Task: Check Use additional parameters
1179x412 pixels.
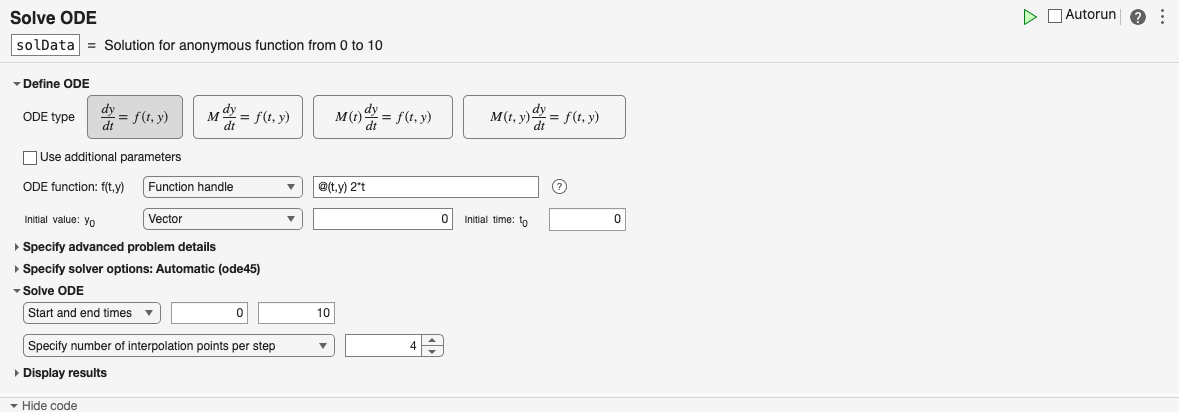Action: [30, 157]
